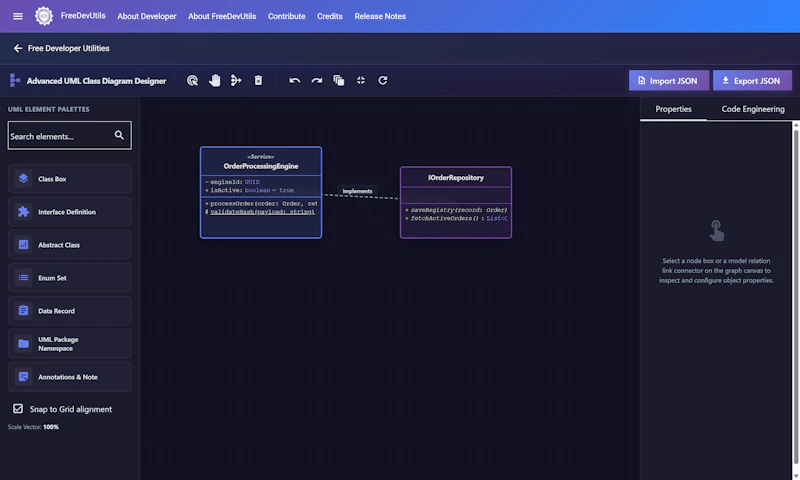Viewport: 800px width, 480px height.
Task: Add an Annotations & Note element
Action: point(69,377)
